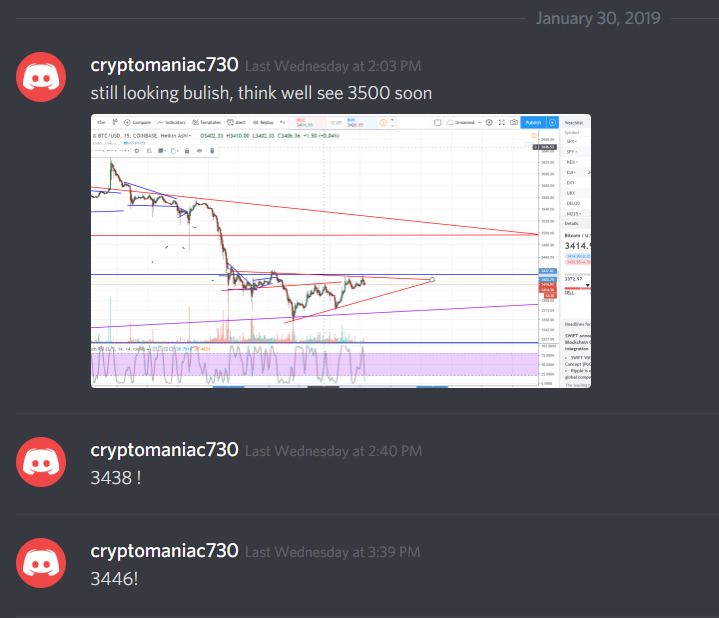Click the fullscreen arrows icon
This screenshot has height=618, width=719.
pyautogui.click(x=502, y=122)
